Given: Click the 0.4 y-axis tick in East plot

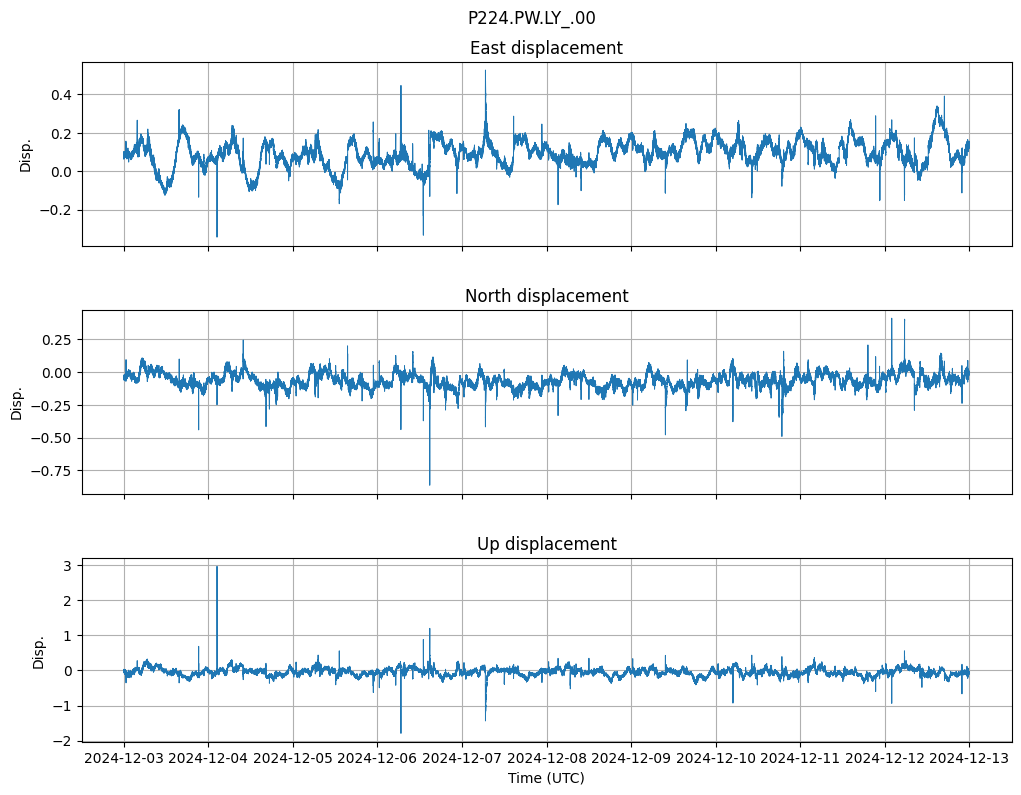Looking at the screenshot, I should click(x=60, y=95).
